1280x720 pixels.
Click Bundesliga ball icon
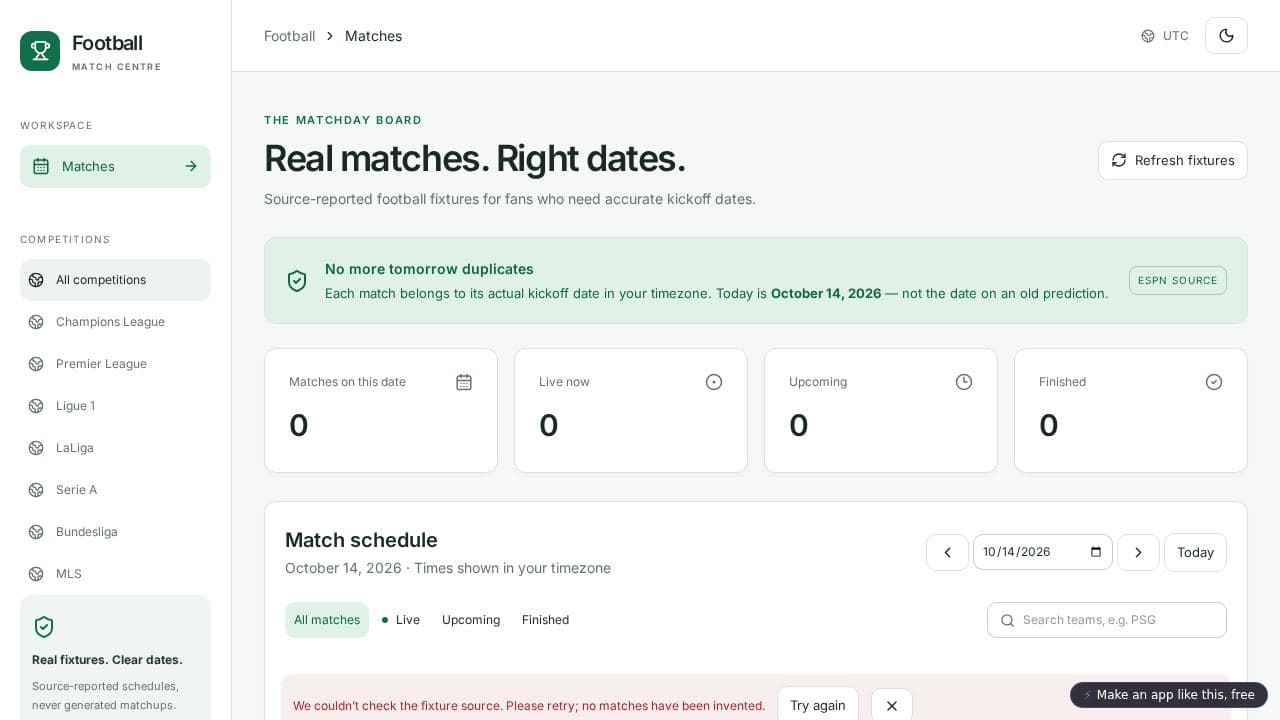pos(36,532)
